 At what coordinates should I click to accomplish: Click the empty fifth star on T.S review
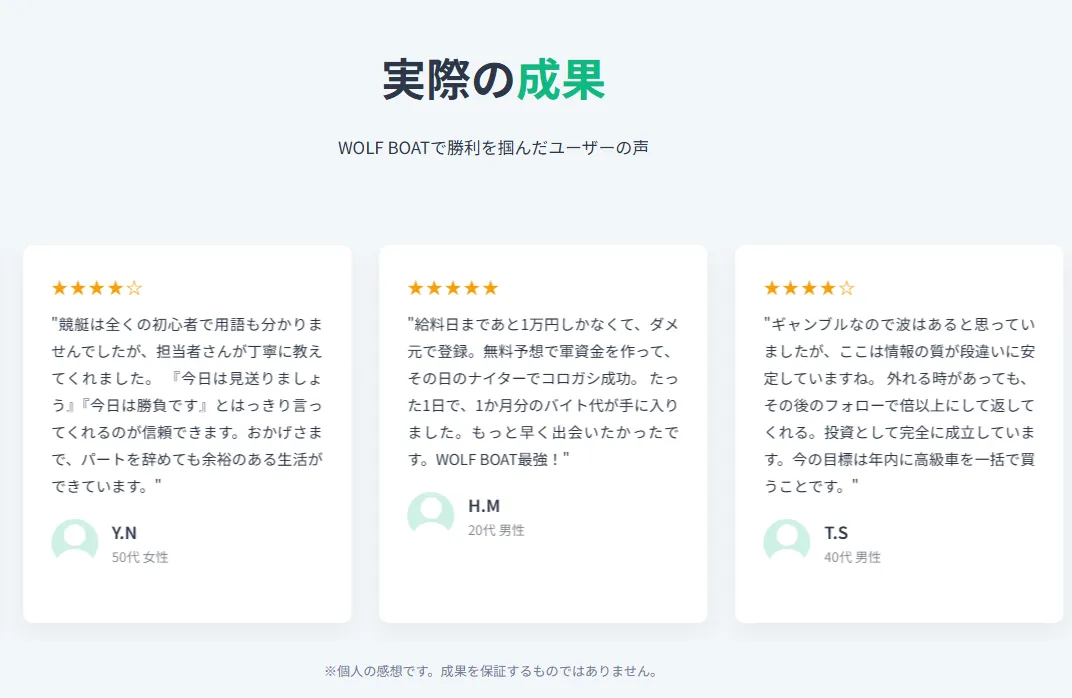[847, 288]
